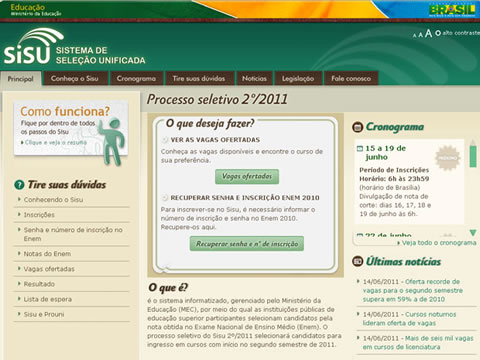Open the Legislação tab
The width and height of the screenshot is (480, 360).
point(298,79)
